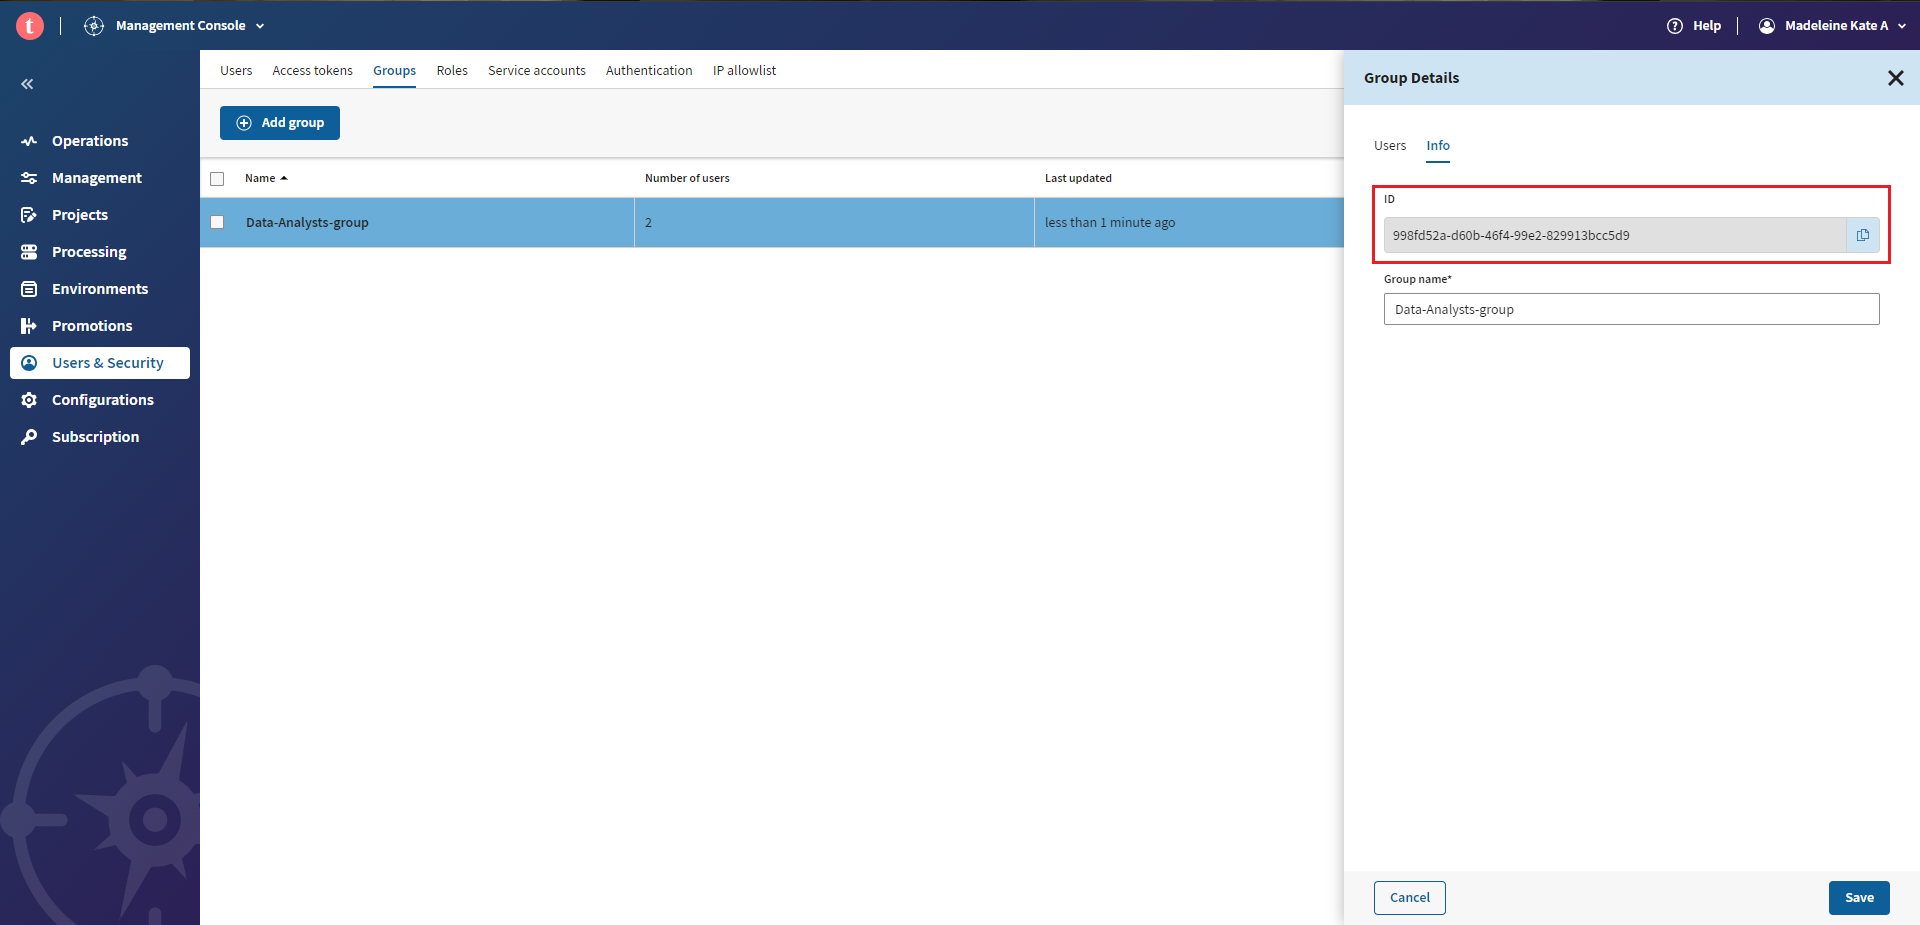This screenshot has width=1920, height=925.
Task: Close the Group Details panel
Action: (1894, 78)
